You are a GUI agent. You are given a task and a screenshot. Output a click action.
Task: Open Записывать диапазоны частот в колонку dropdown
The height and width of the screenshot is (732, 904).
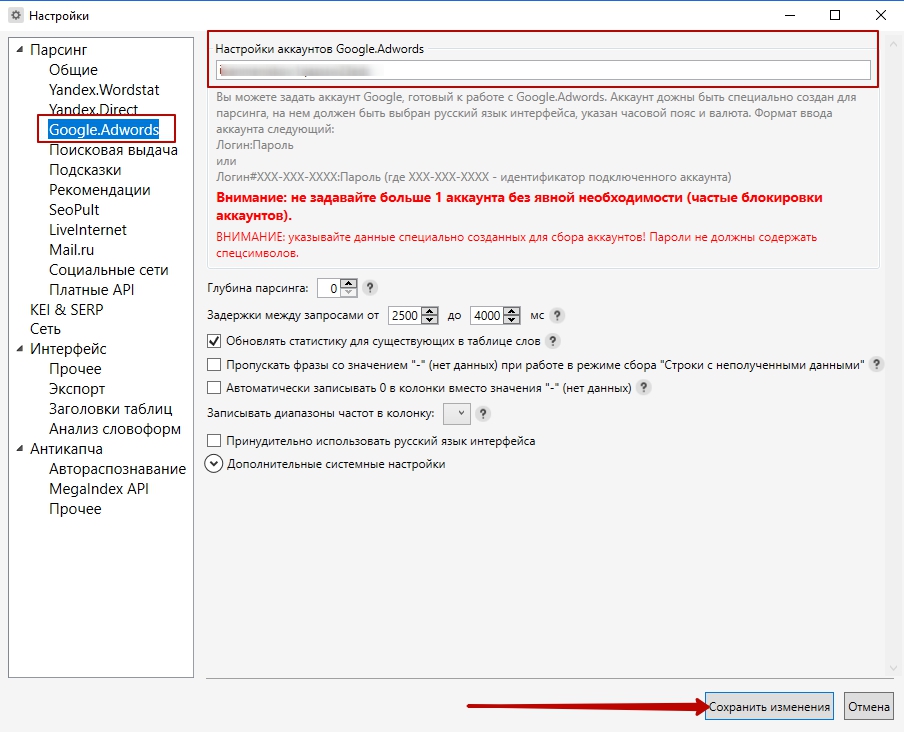(457, 413)
